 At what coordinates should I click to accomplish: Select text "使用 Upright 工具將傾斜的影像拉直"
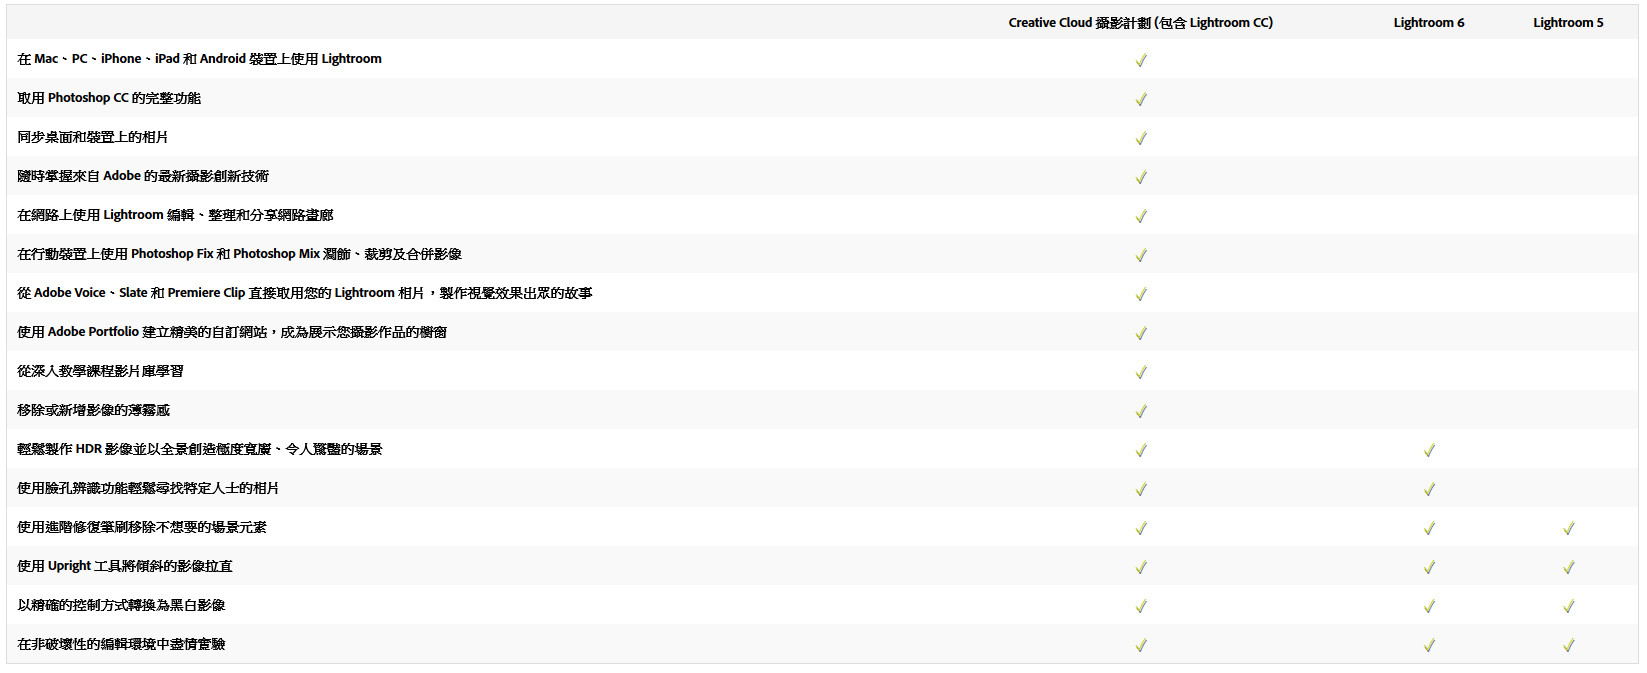coord(125,566)
